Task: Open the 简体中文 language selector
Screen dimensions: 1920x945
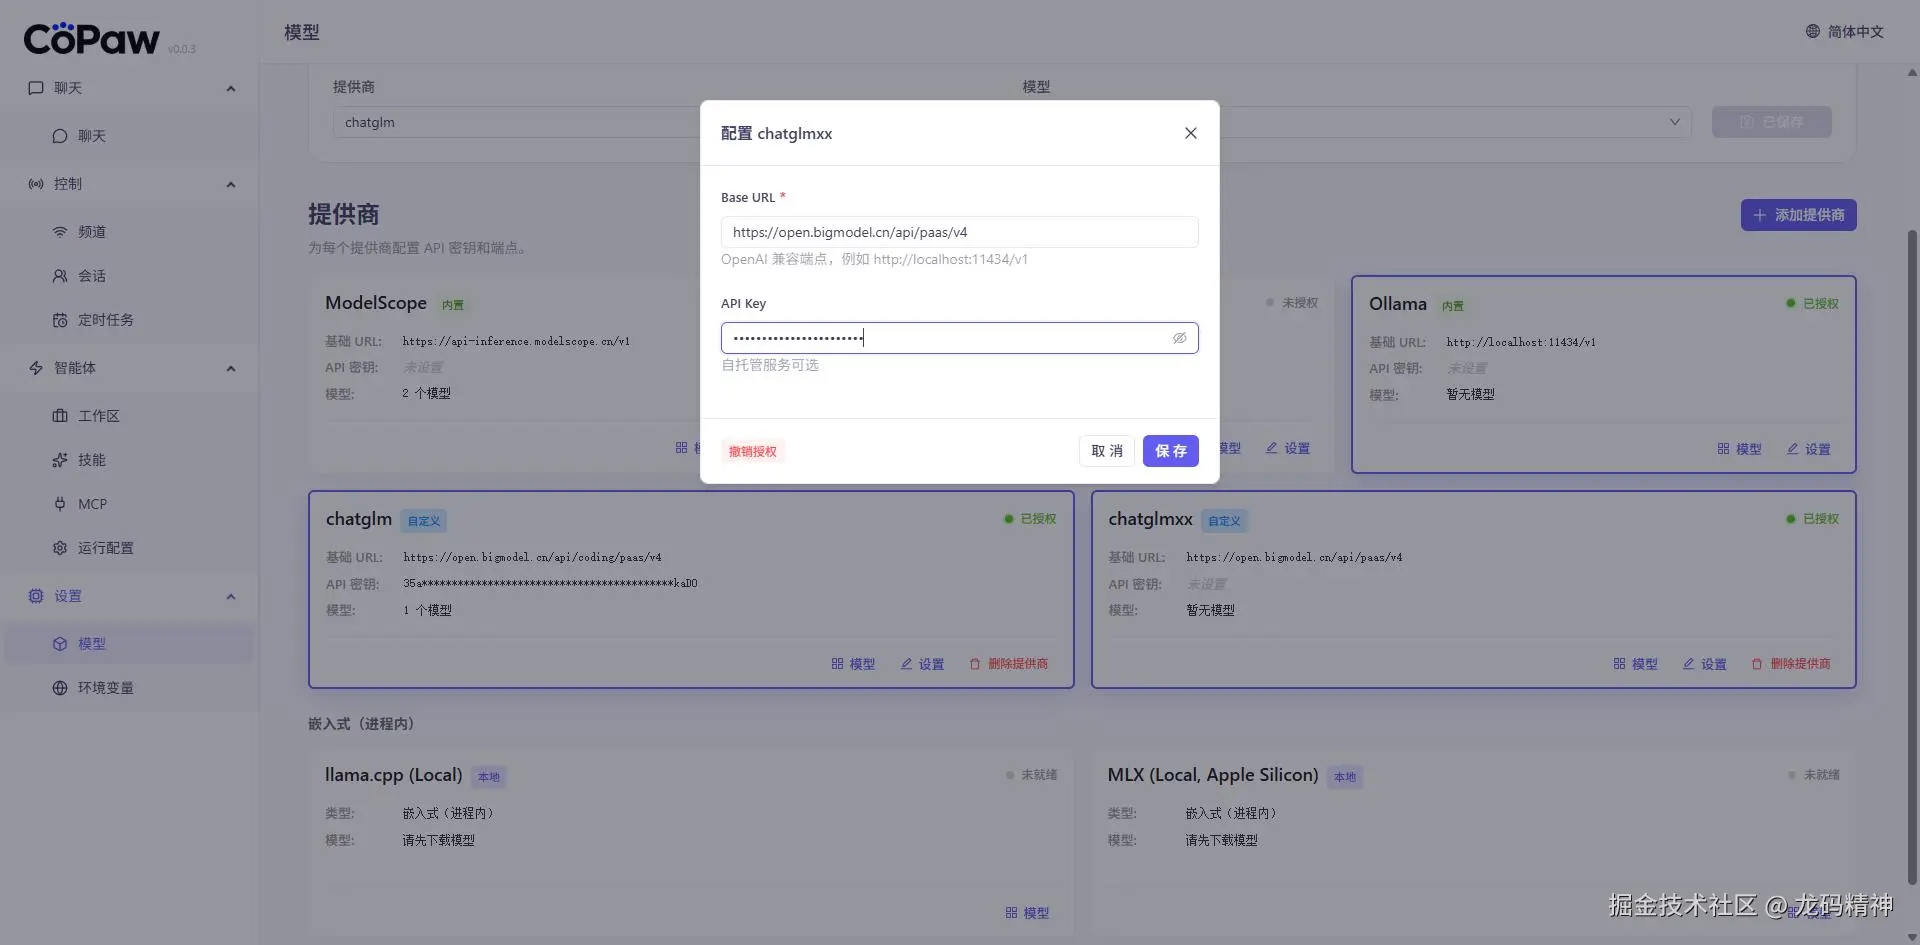Action: pos(1845,32)
